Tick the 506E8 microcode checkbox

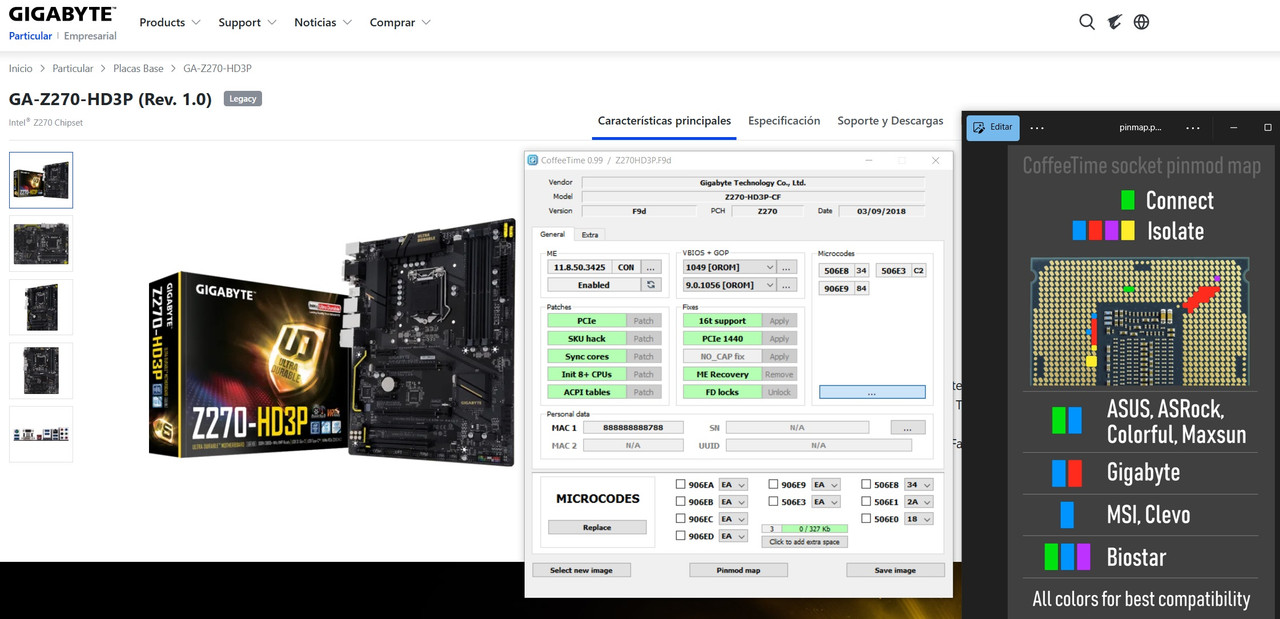point(866,485)
